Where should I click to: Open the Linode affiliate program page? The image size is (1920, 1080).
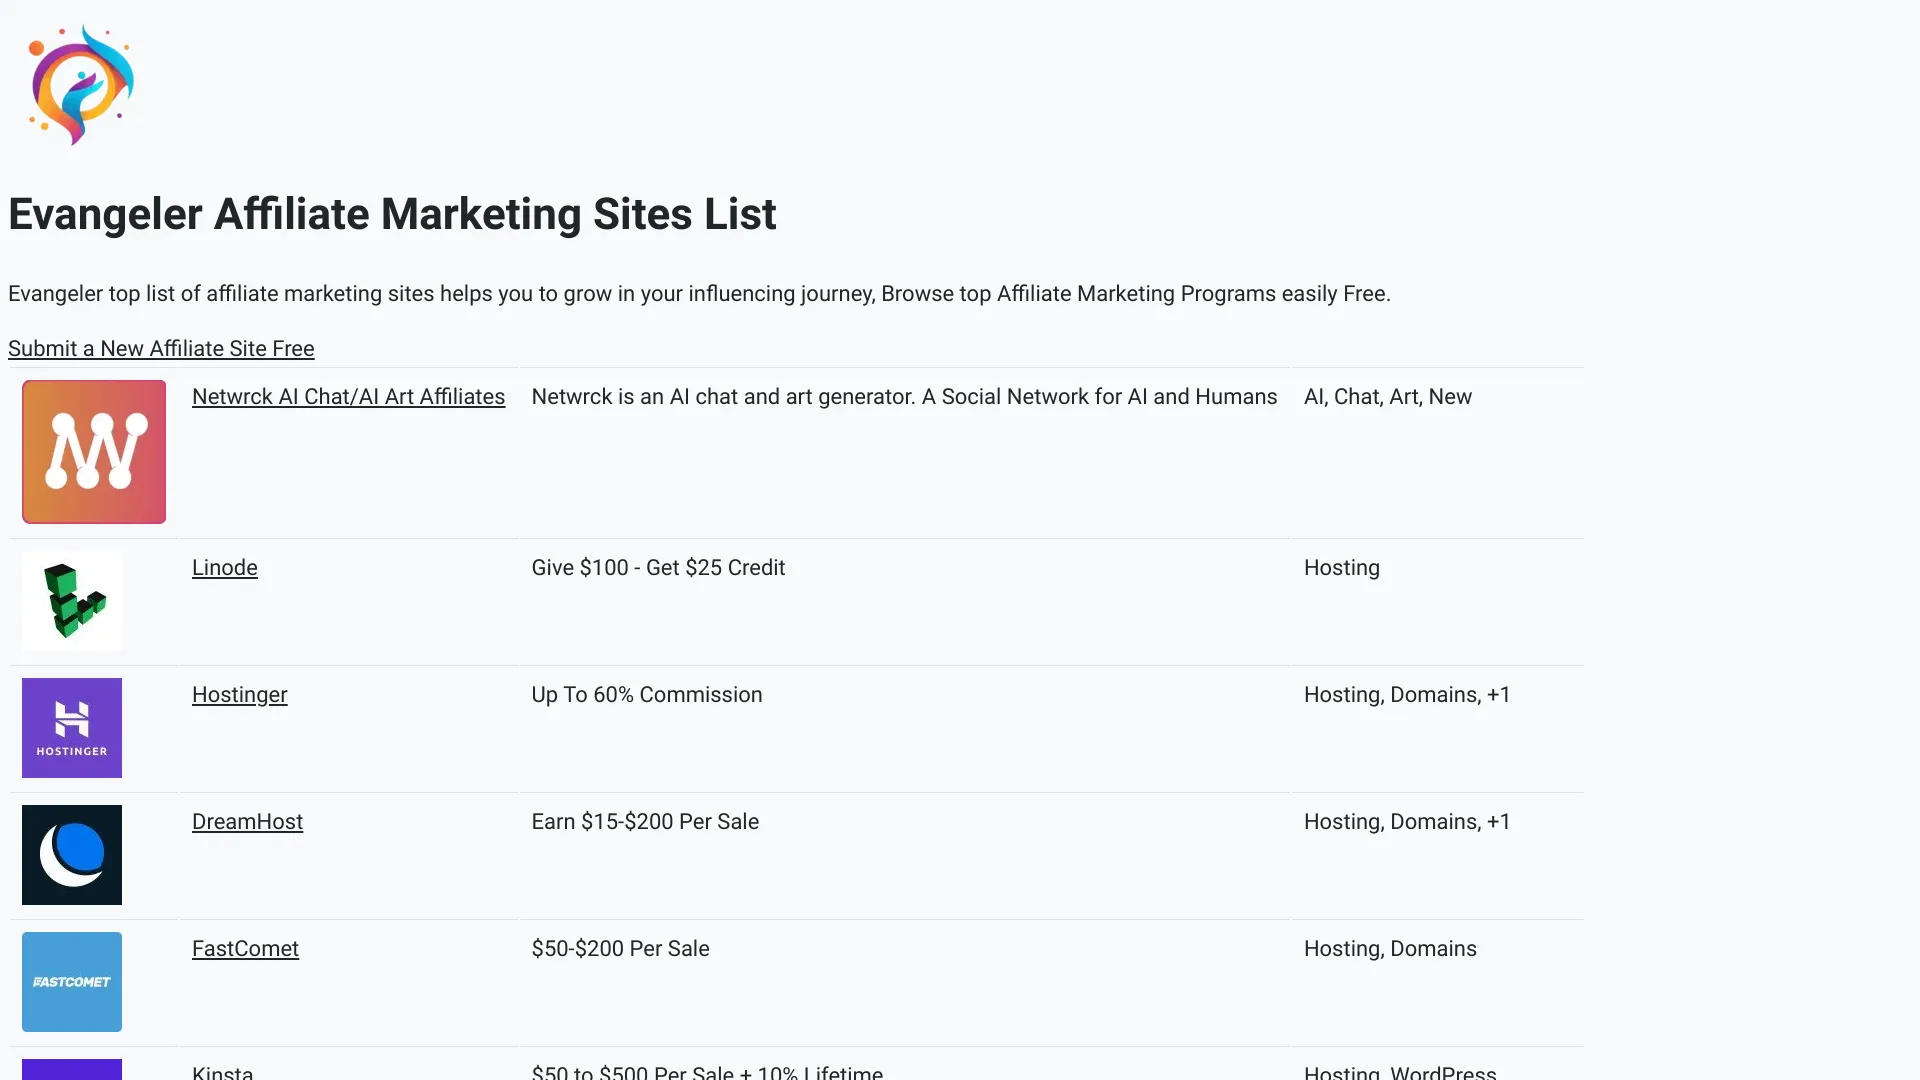pyautogui.click(x=224, y=567)
